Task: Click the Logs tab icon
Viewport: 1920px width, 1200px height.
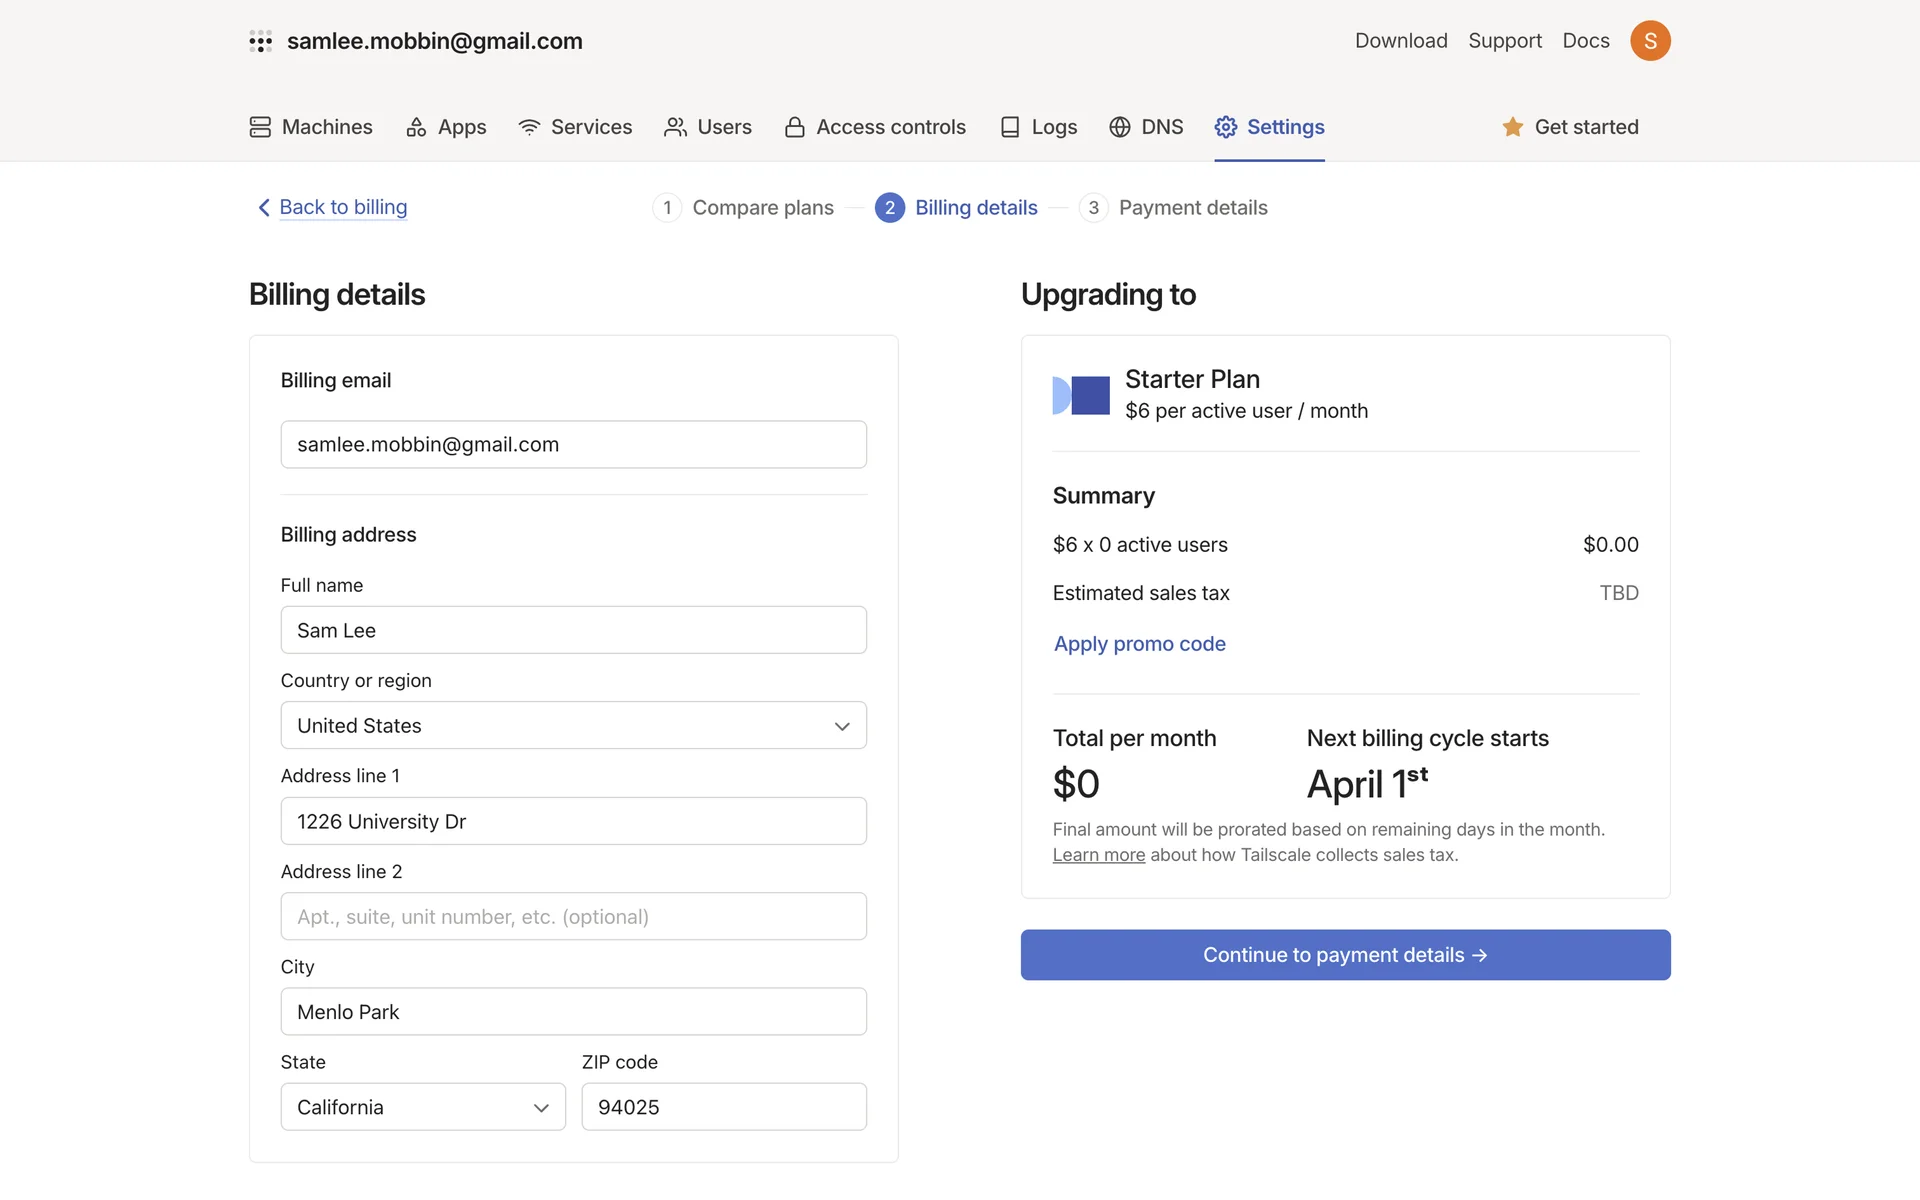Action: click(x=1010, y=127)
